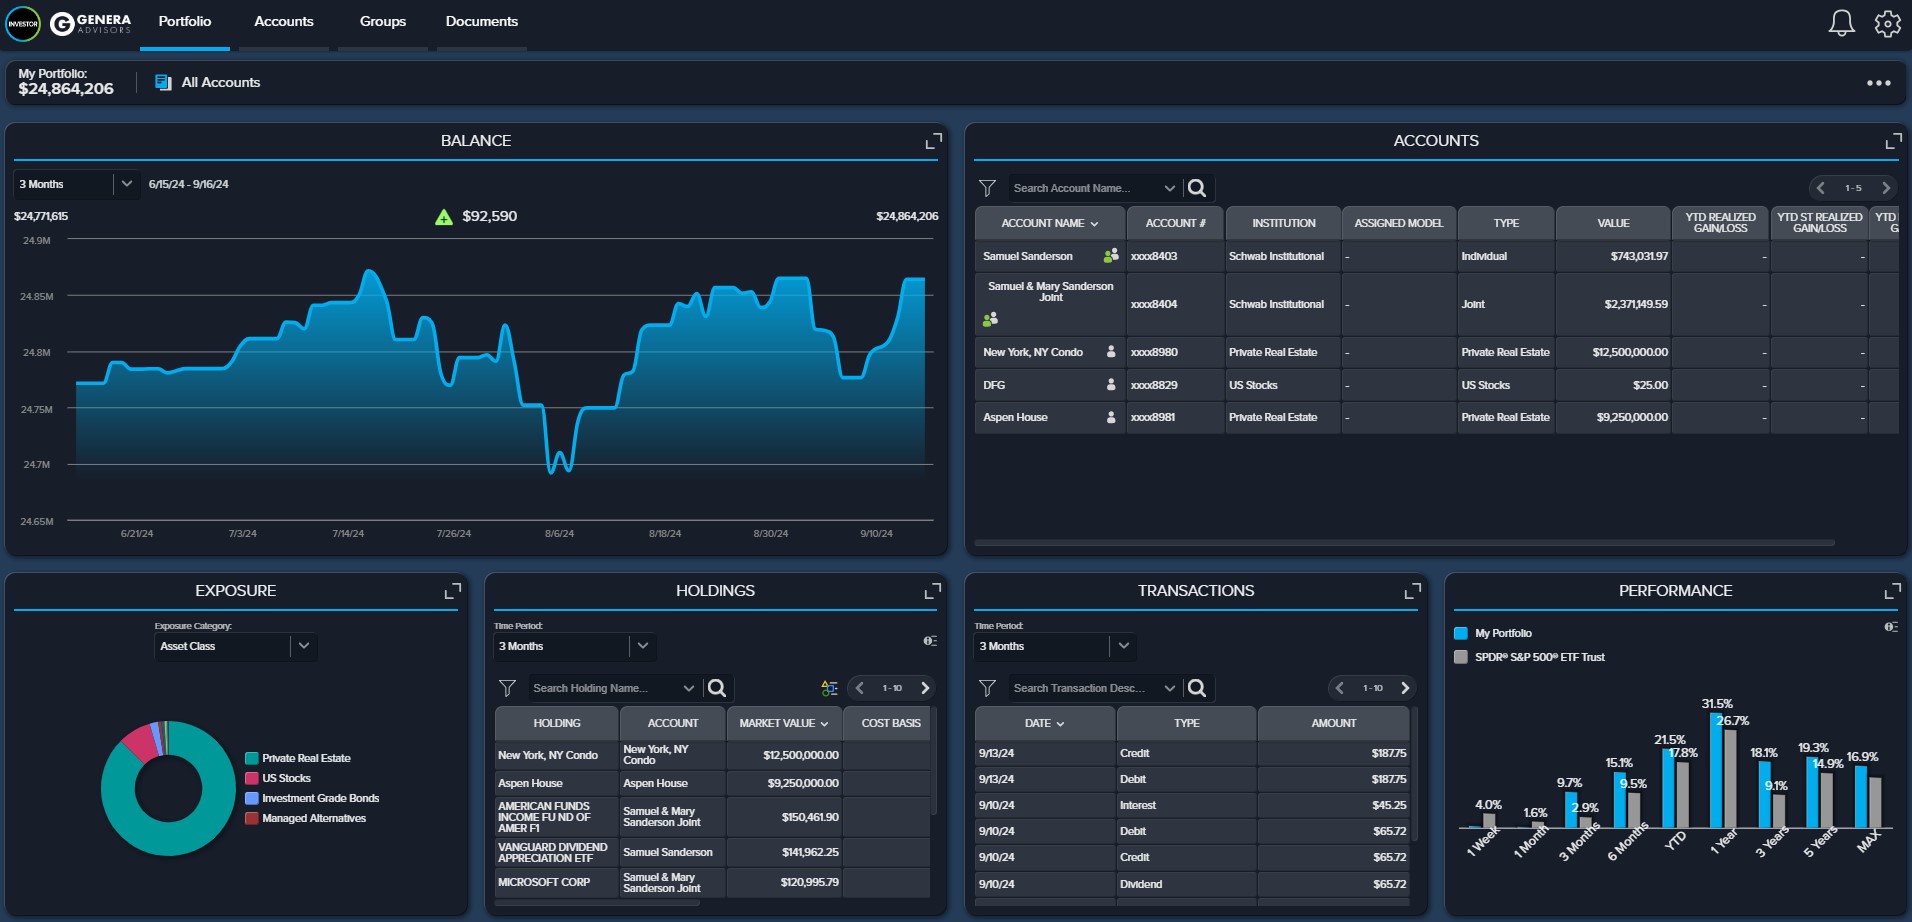Click the Search Transaction Description field
1912x922 pixels.
(1087, 688)
